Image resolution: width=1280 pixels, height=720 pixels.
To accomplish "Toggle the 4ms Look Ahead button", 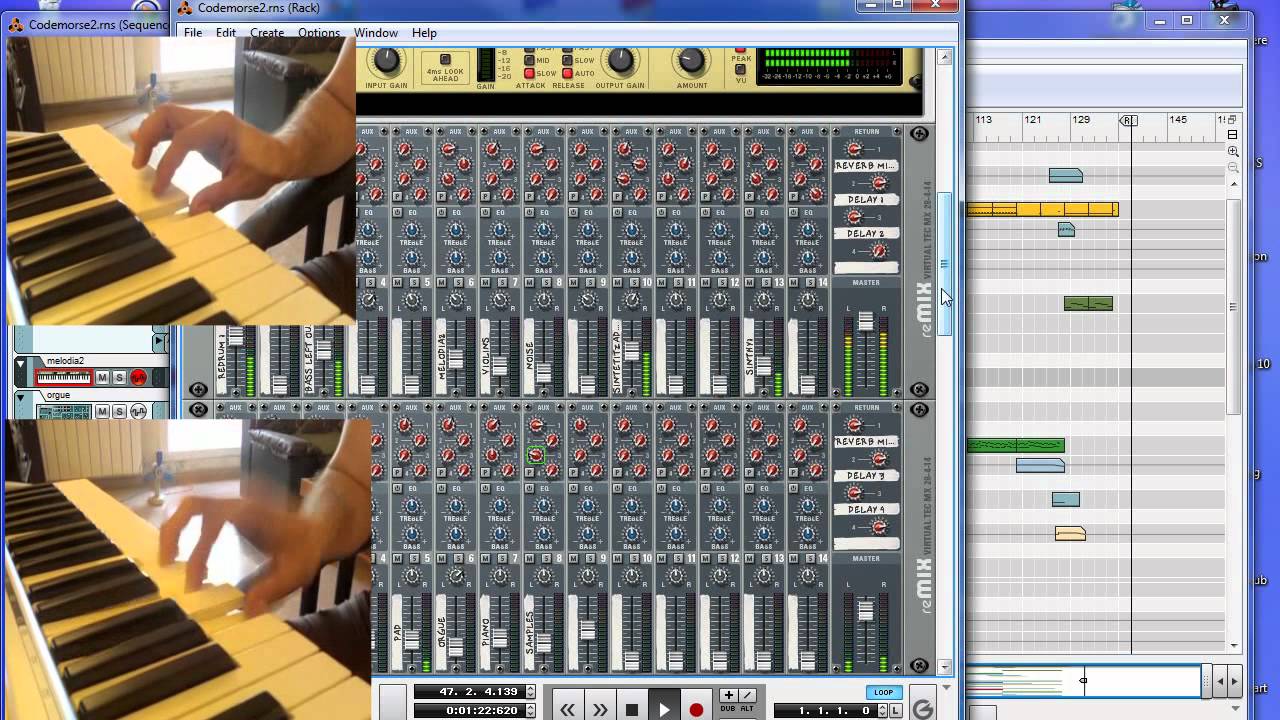I will coord(446,61).
